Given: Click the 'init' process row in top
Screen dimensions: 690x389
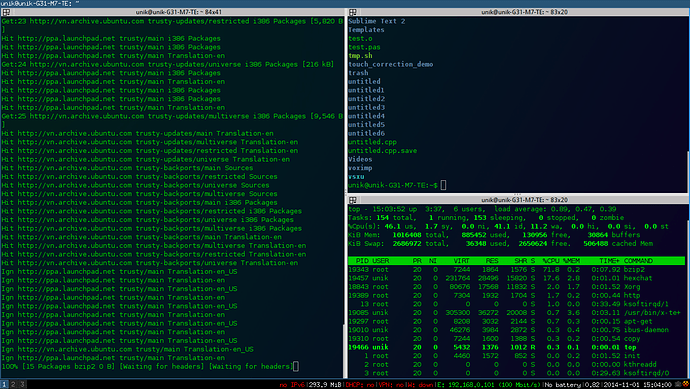Looking at the screenshot, I should pyautogui.click(x=516, y=356).
